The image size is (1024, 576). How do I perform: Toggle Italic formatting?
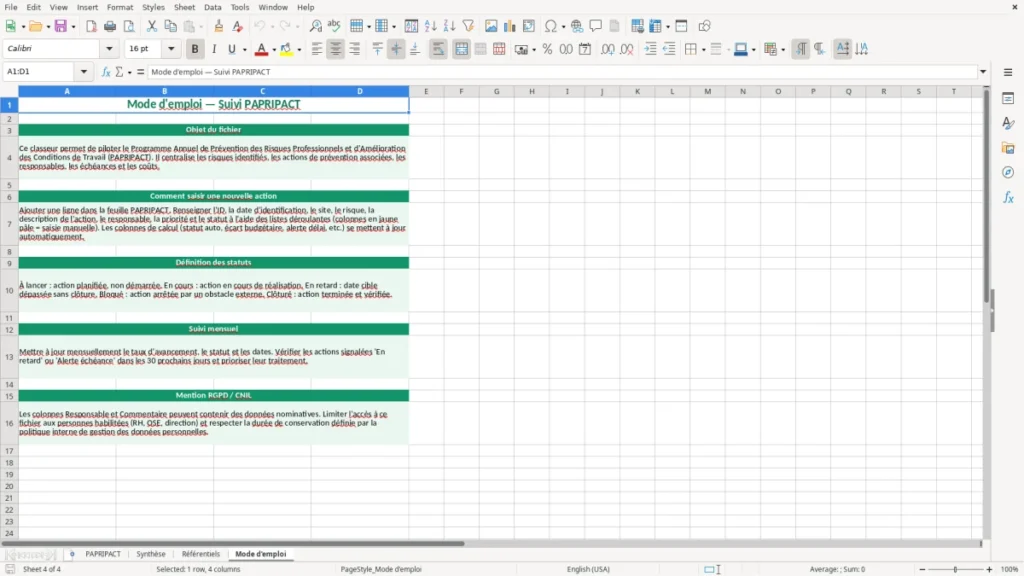[214, 49]
